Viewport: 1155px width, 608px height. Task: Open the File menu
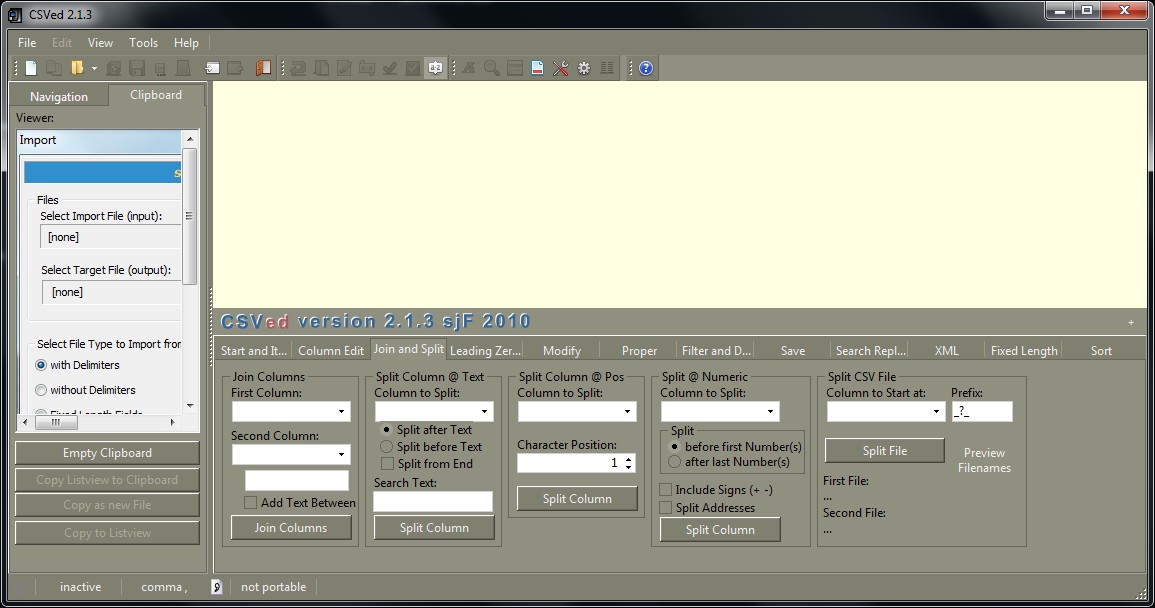(x=27, y=43)
